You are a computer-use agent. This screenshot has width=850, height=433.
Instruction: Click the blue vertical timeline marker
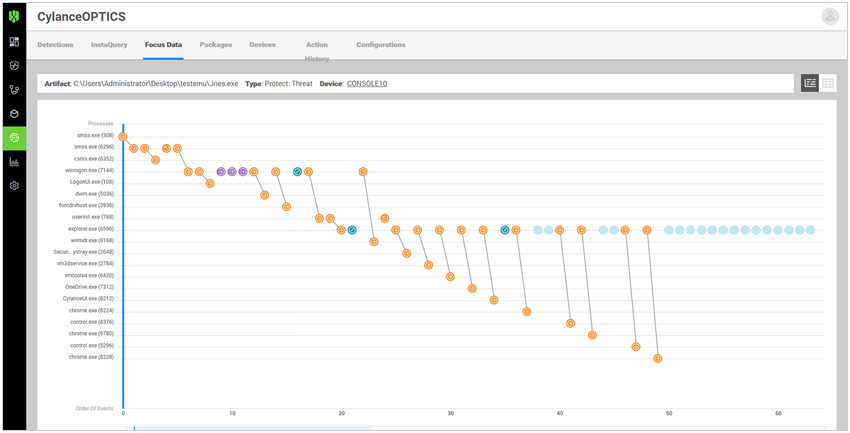coord(123,266)
